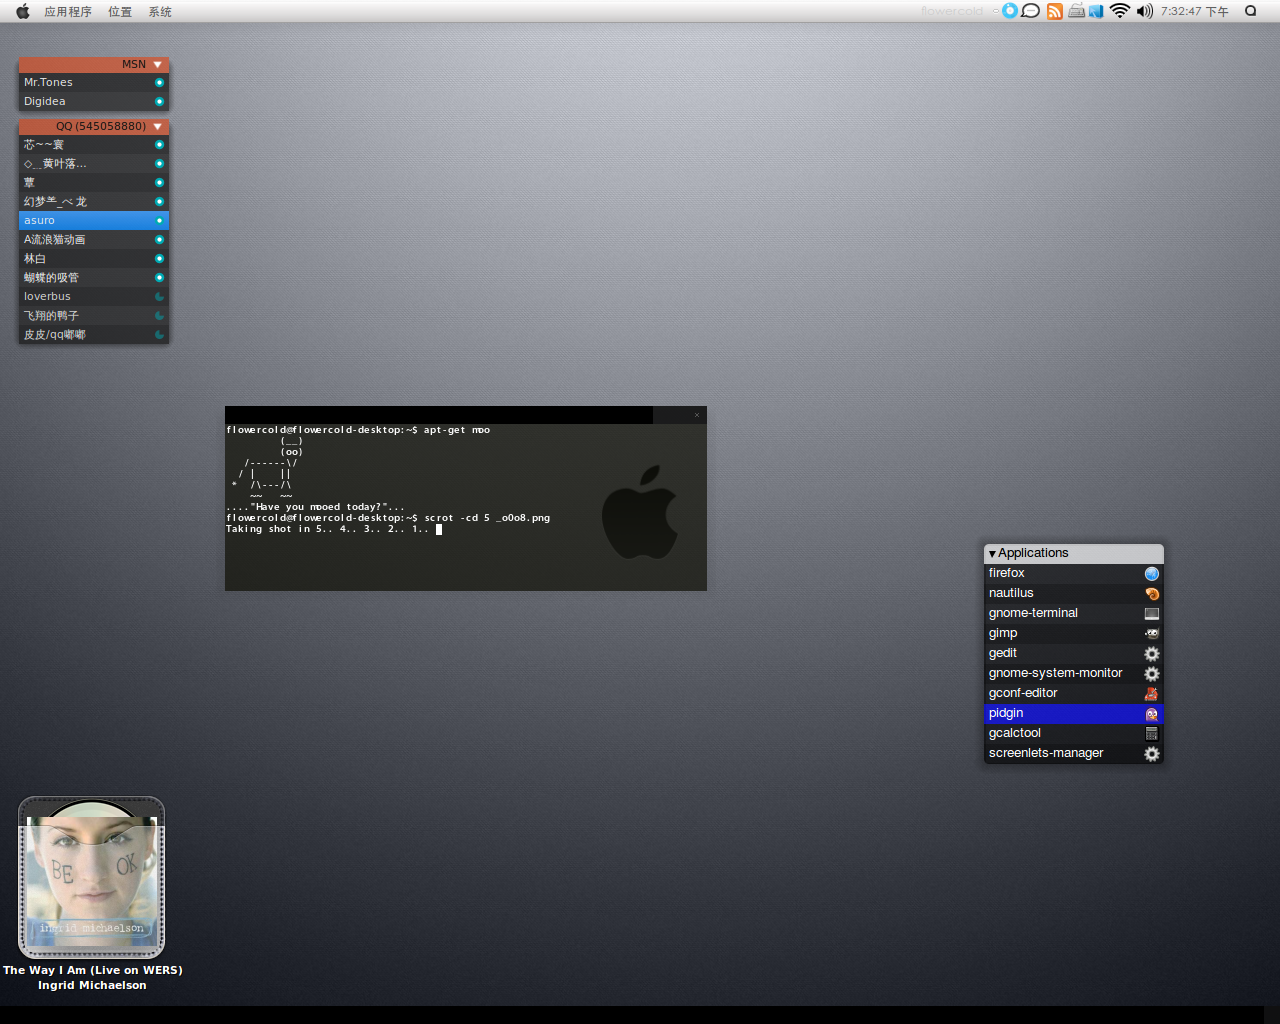1280x1024 pixels.
Task: Click the firefox globe icon in Applications list
Action: (1152, 574)
